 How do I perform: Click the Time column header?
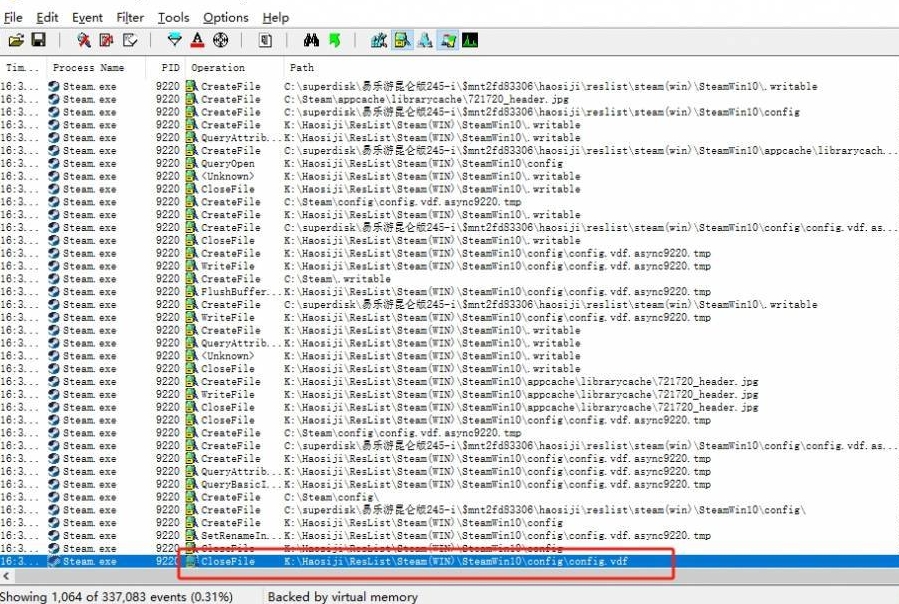[22, 68]
